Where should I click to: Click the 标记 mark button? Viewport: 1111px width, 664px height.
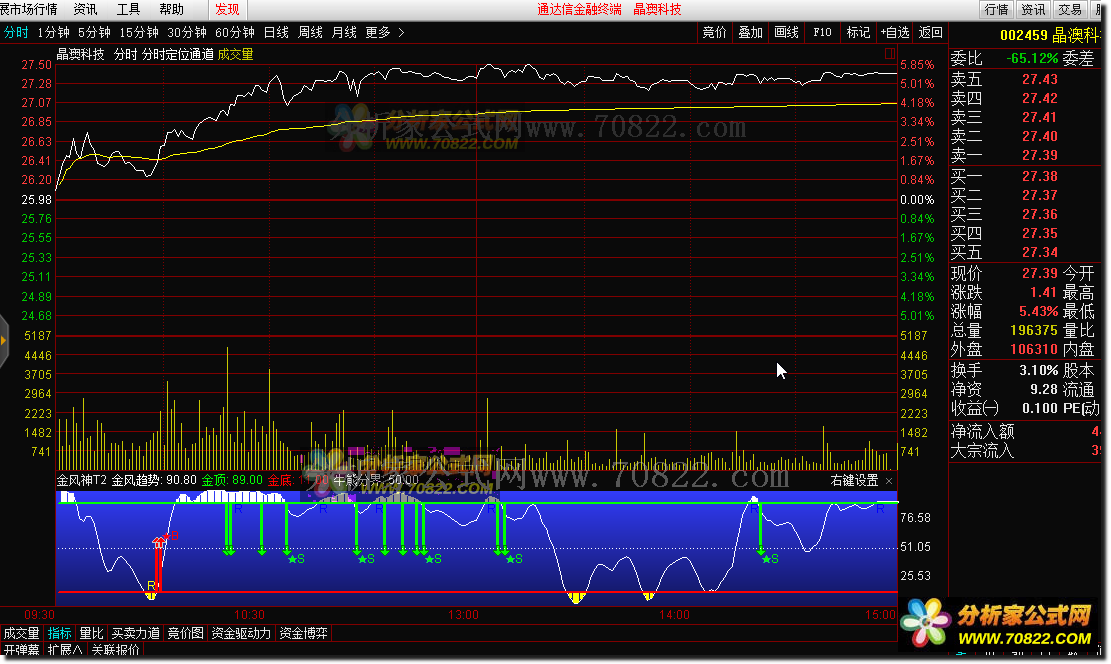(x=858, y=33)
